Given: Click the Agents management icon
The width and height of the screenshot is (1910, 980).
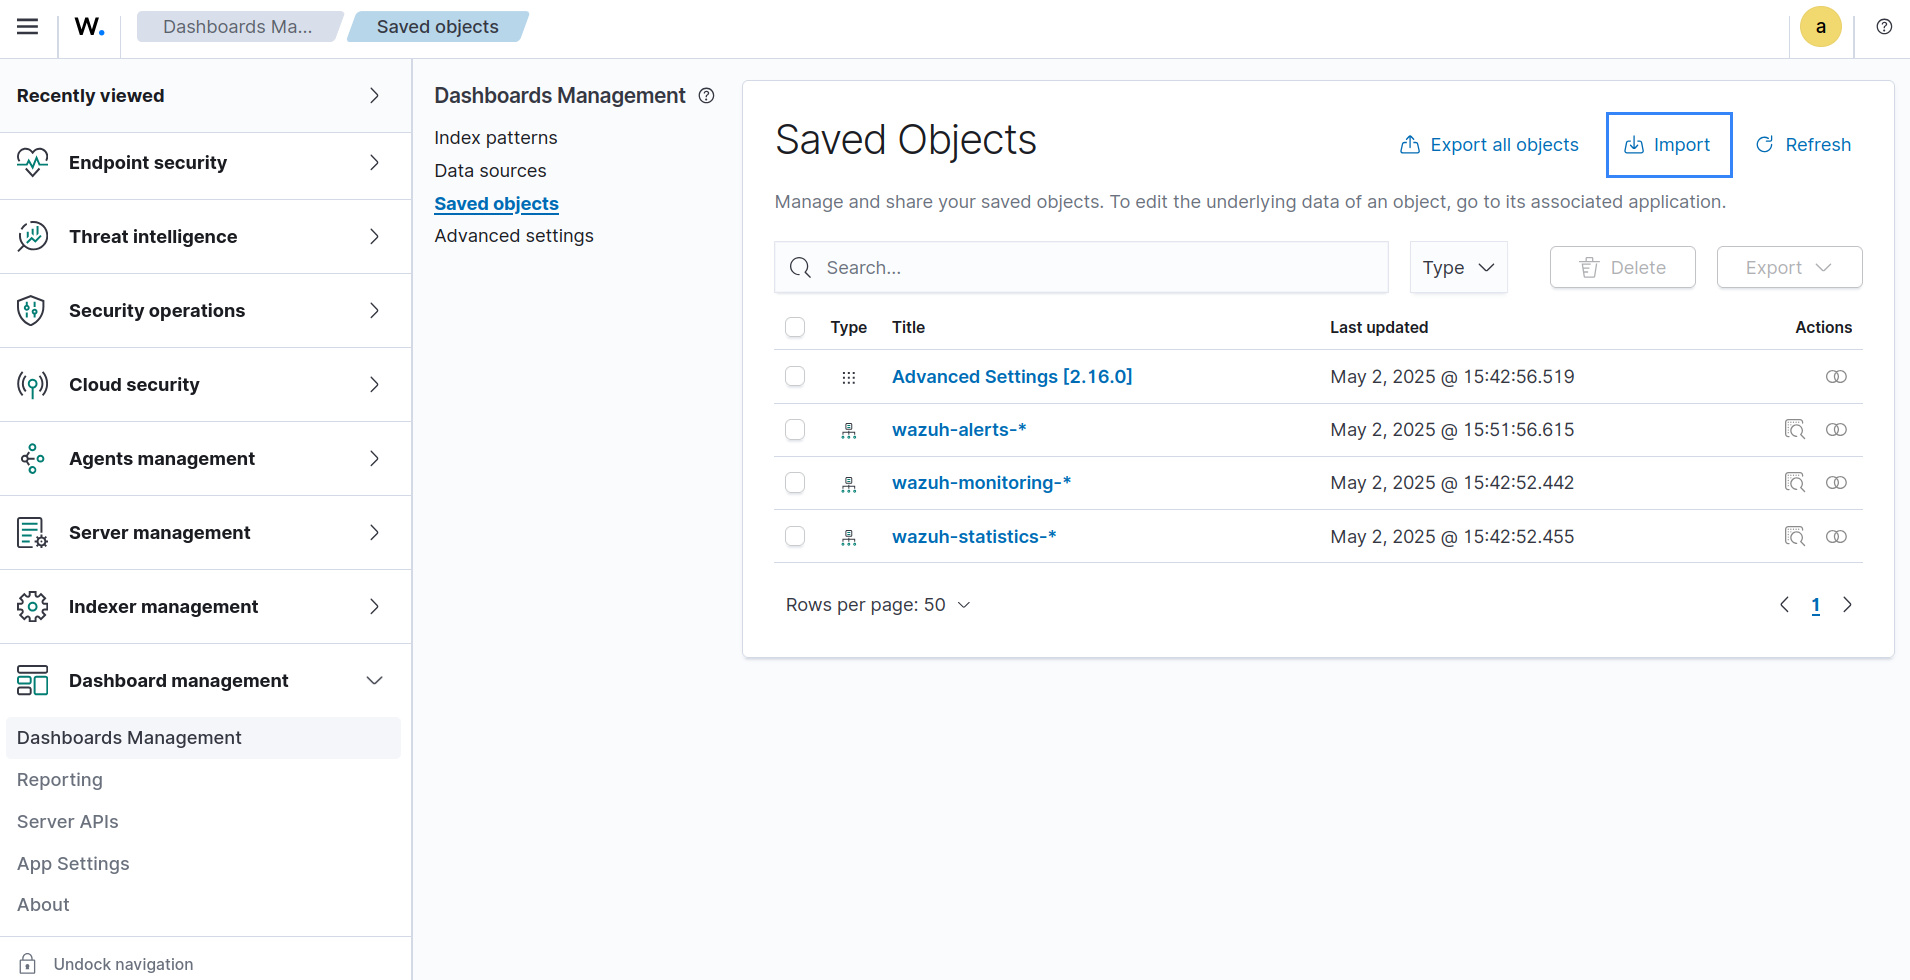Looking at the screenshot, I should point(32,458).
